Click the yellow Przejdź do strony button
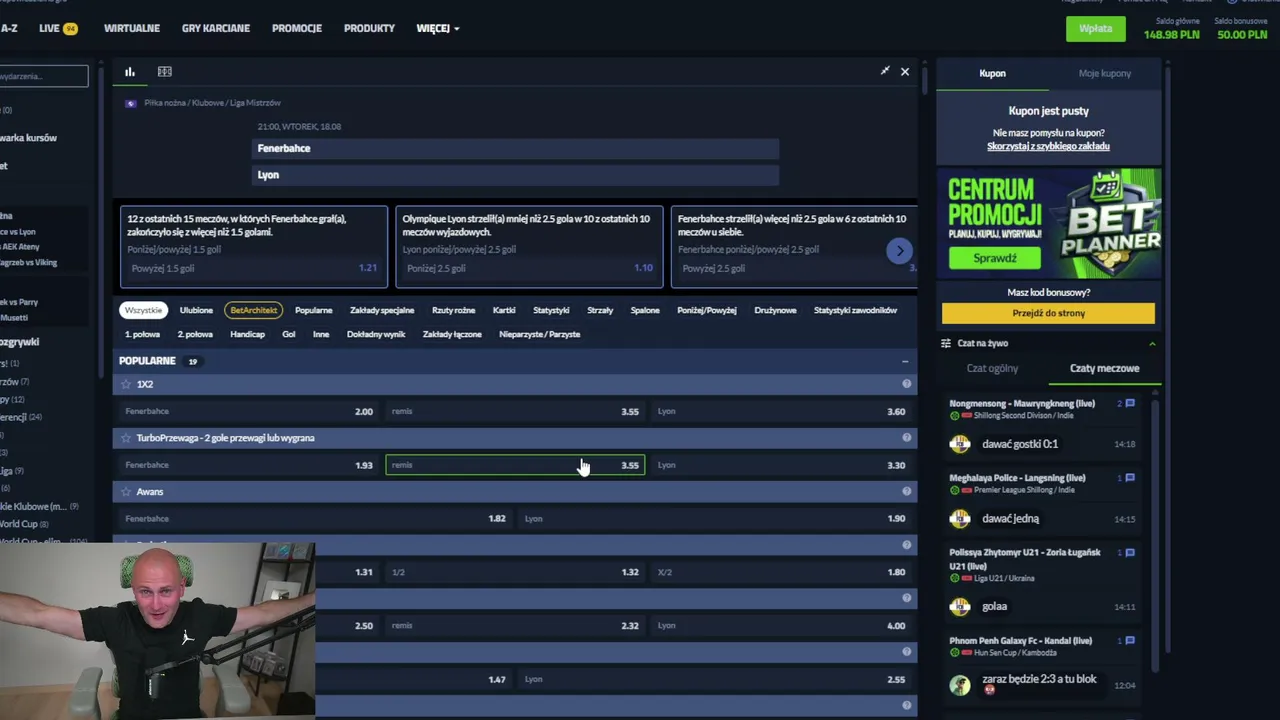The image size is (1280, 720). (1048, 313)
